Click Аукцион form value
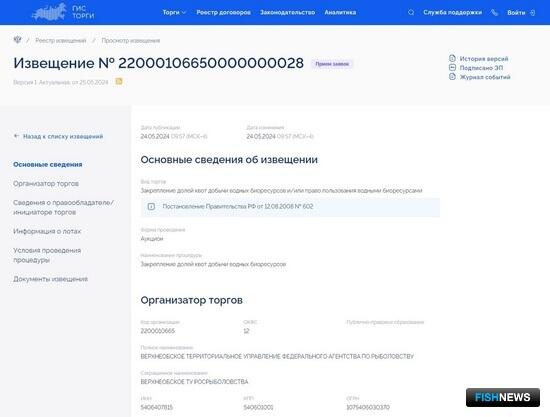550x417 pixels. click(152, 238)
